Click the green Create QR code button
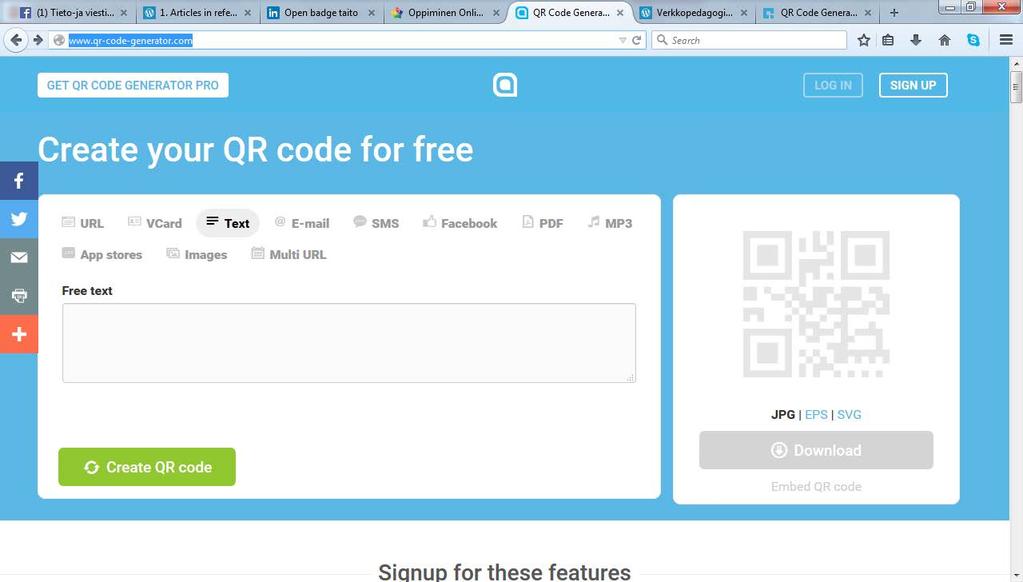Viewport: 1023px width, 582px height. 147,467
